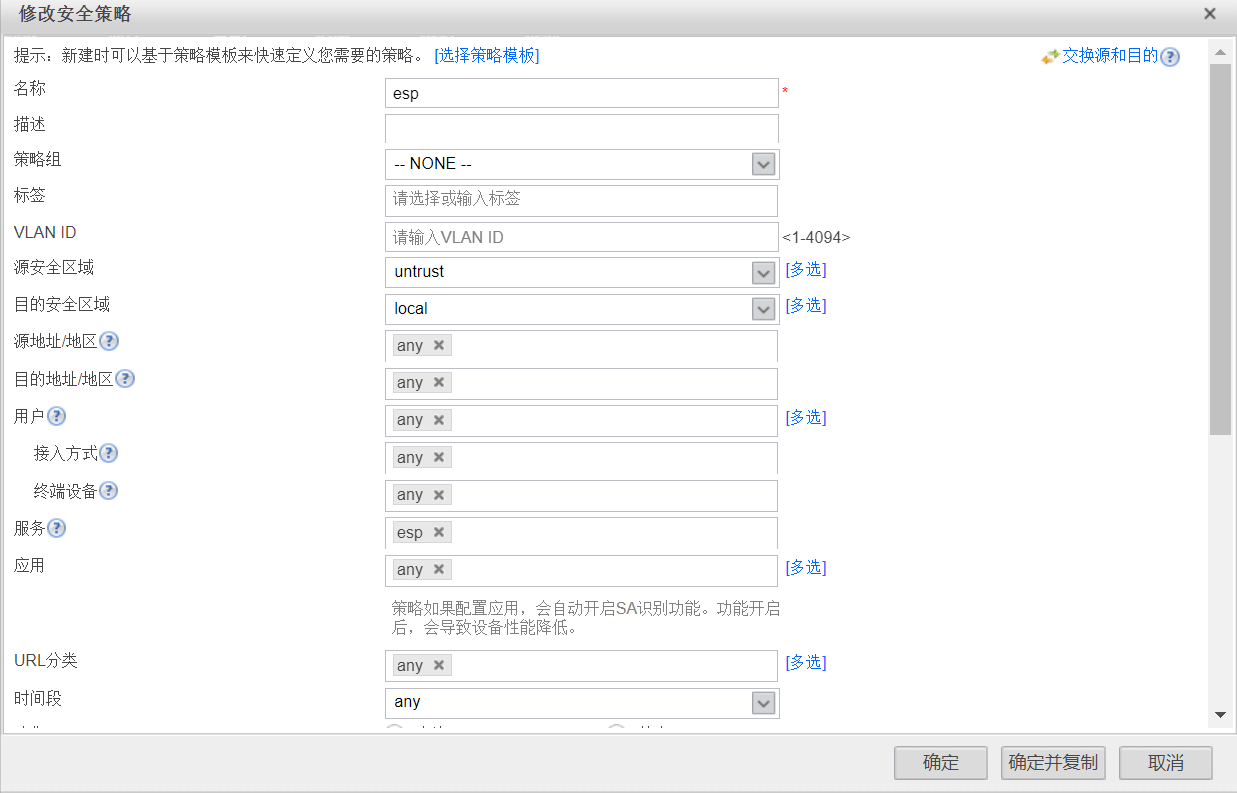The width and height of the screenshot is (1237, 793).
Task: Click inside the 应用 tag field
Action: coord(581,570)
